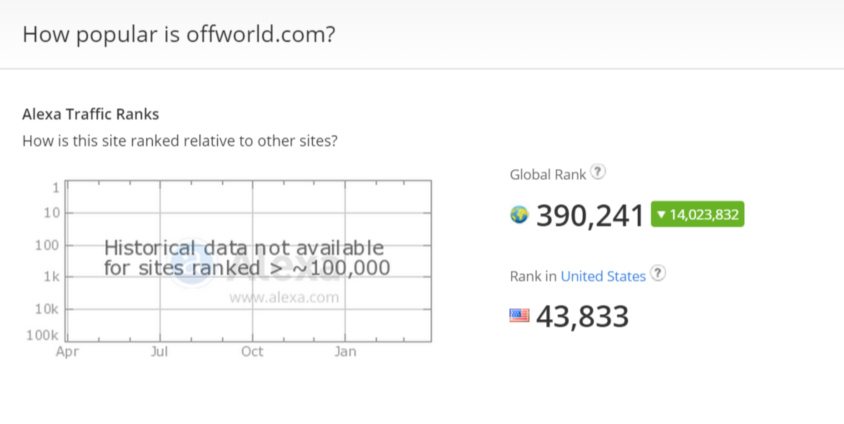Image resolution: width=844 pixels, height=424 pixels.
Task: Click the down arrow in green badge
Action: pyautogui.click(x=662, y=215)
